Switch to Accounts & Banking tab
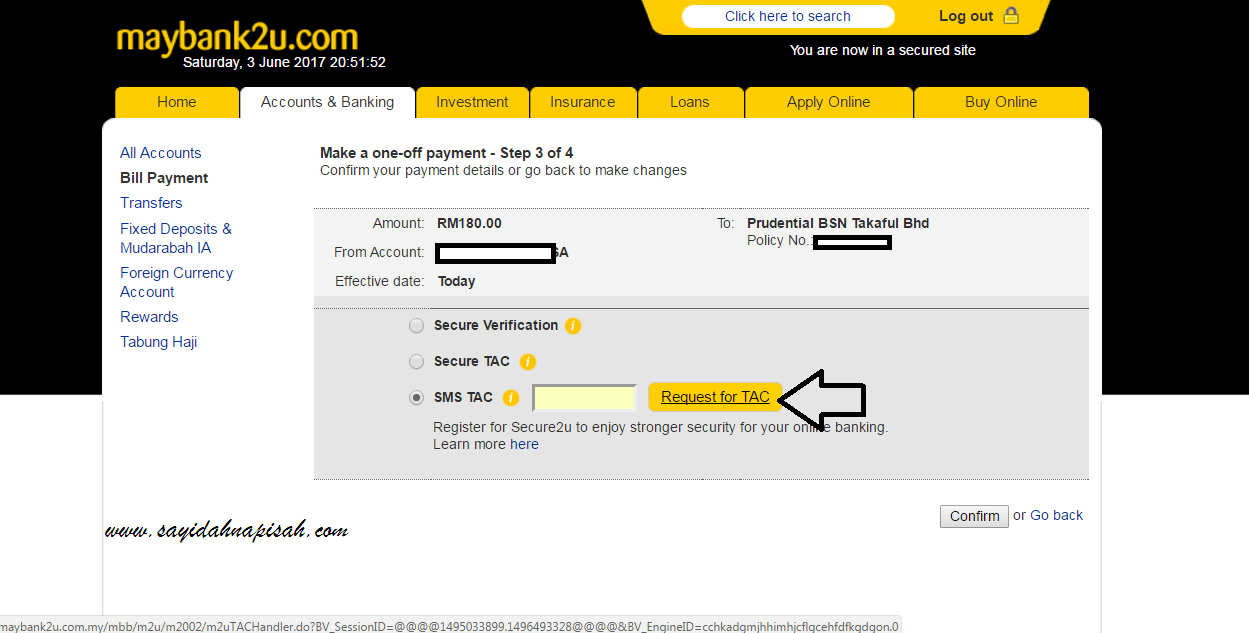The height and width of the screenshot is (633, 1249). 327,102
